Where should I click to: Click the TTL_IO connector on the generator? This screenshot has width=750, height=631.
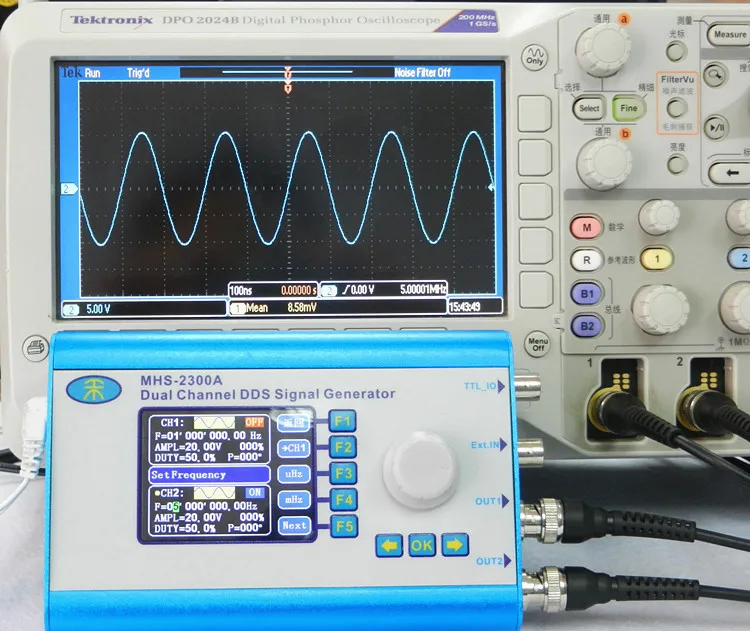point(527,386)
